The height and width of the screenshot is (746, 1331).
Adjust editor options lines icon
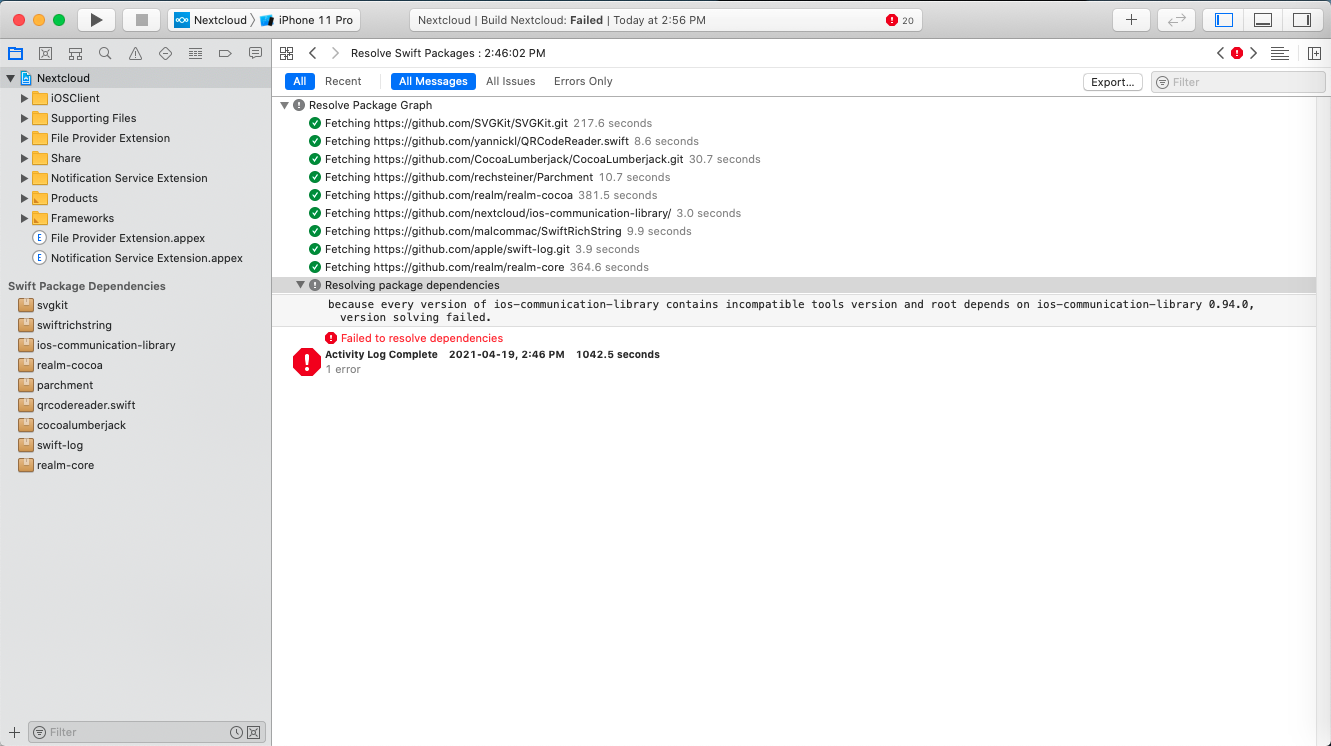point(1279,53)
